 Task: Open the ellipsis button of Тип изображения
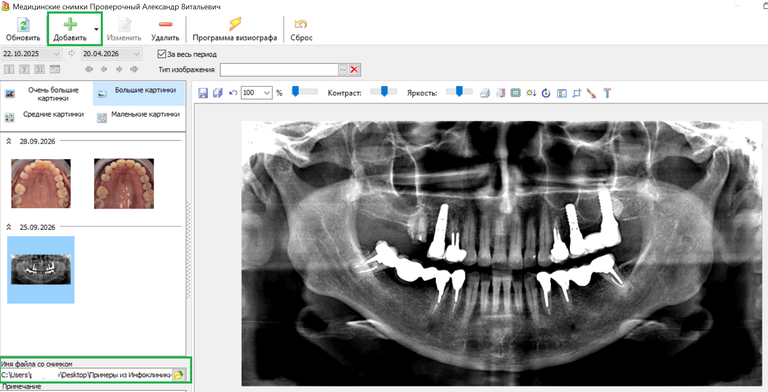pyautogui.click(x=342, y=70)
